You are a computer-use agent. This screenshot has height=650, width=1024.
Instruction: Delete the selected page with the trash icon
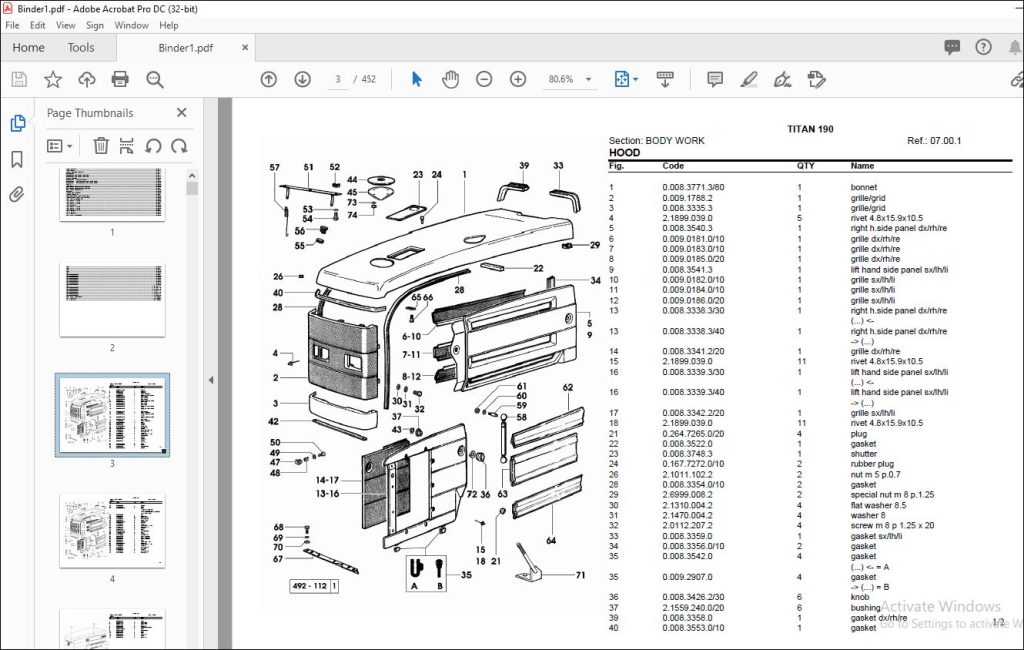click(x=101, y=145)
